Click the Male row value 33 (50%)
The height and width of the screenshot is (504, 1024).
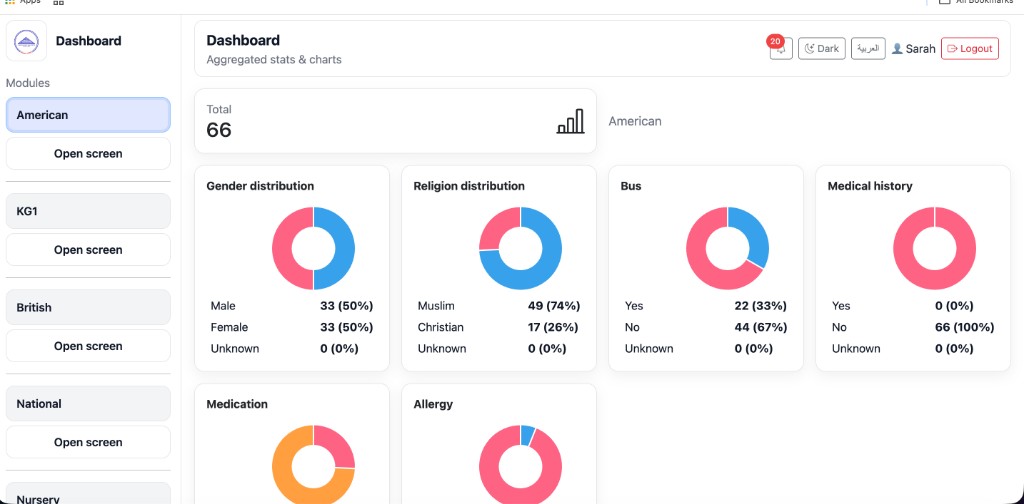(346, 306)
